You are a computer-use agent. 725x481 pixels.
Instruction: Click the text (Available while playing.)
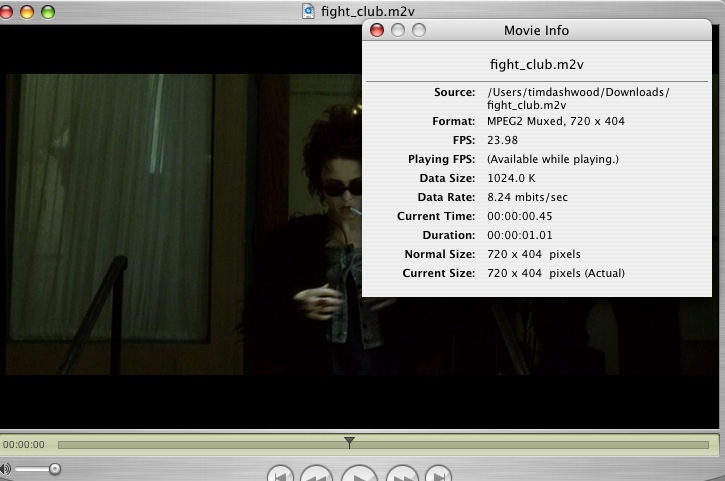coord(553,159)
